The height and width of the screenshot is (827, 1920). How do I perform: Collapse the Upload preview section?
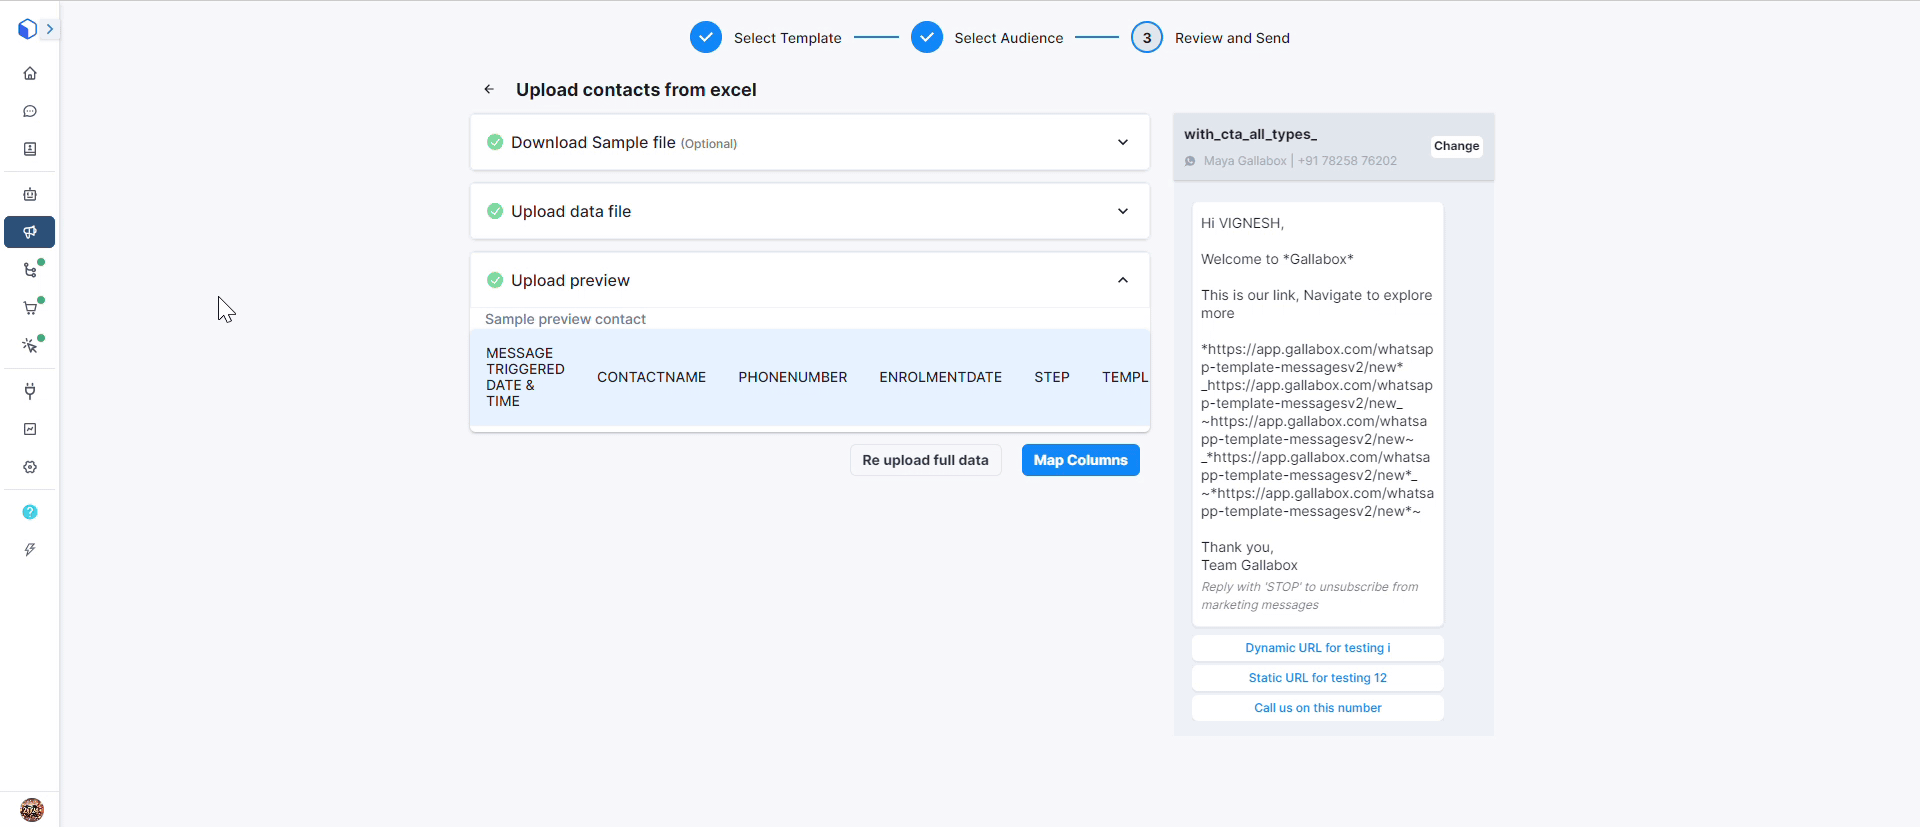click(1122, 280)
